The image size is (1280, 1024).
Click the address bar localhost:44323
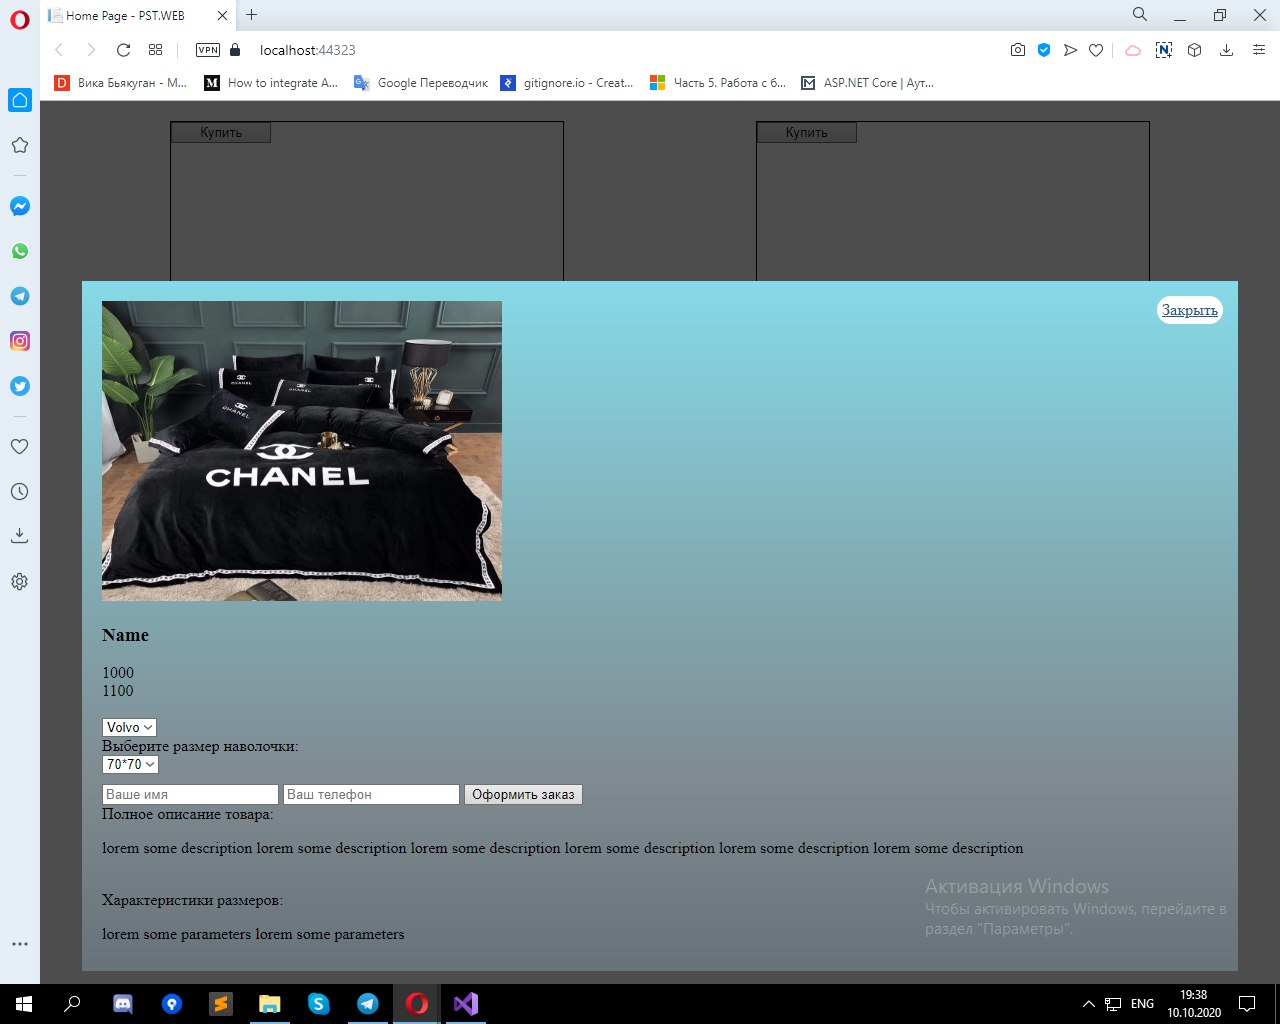coord(308,50)
